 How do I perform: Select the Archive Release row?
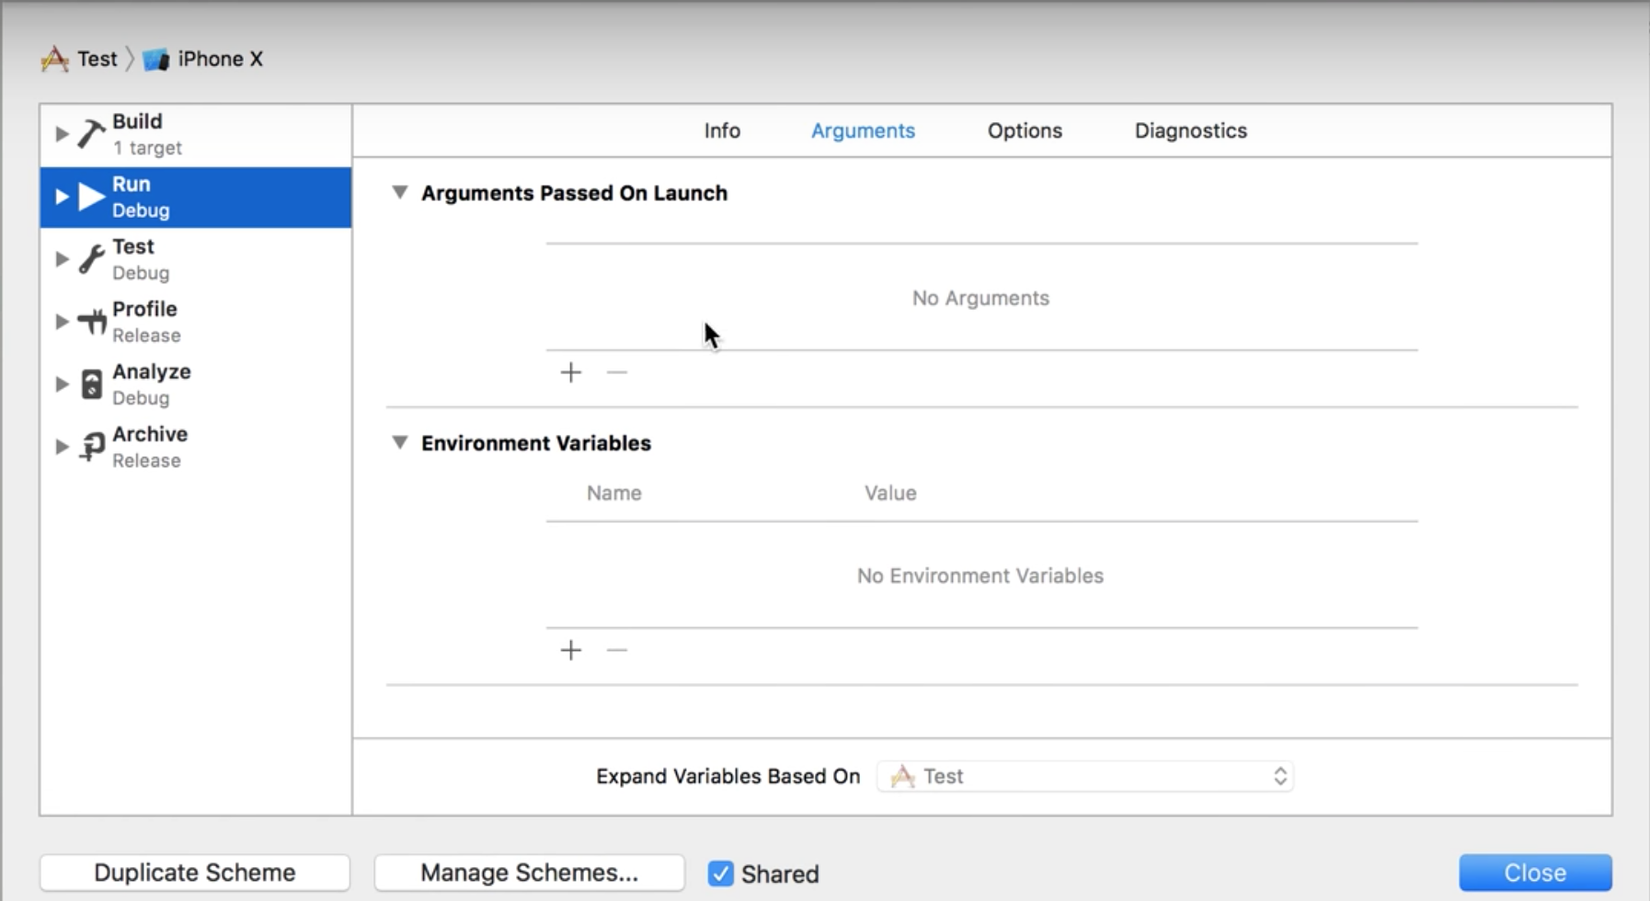[196, 447]
